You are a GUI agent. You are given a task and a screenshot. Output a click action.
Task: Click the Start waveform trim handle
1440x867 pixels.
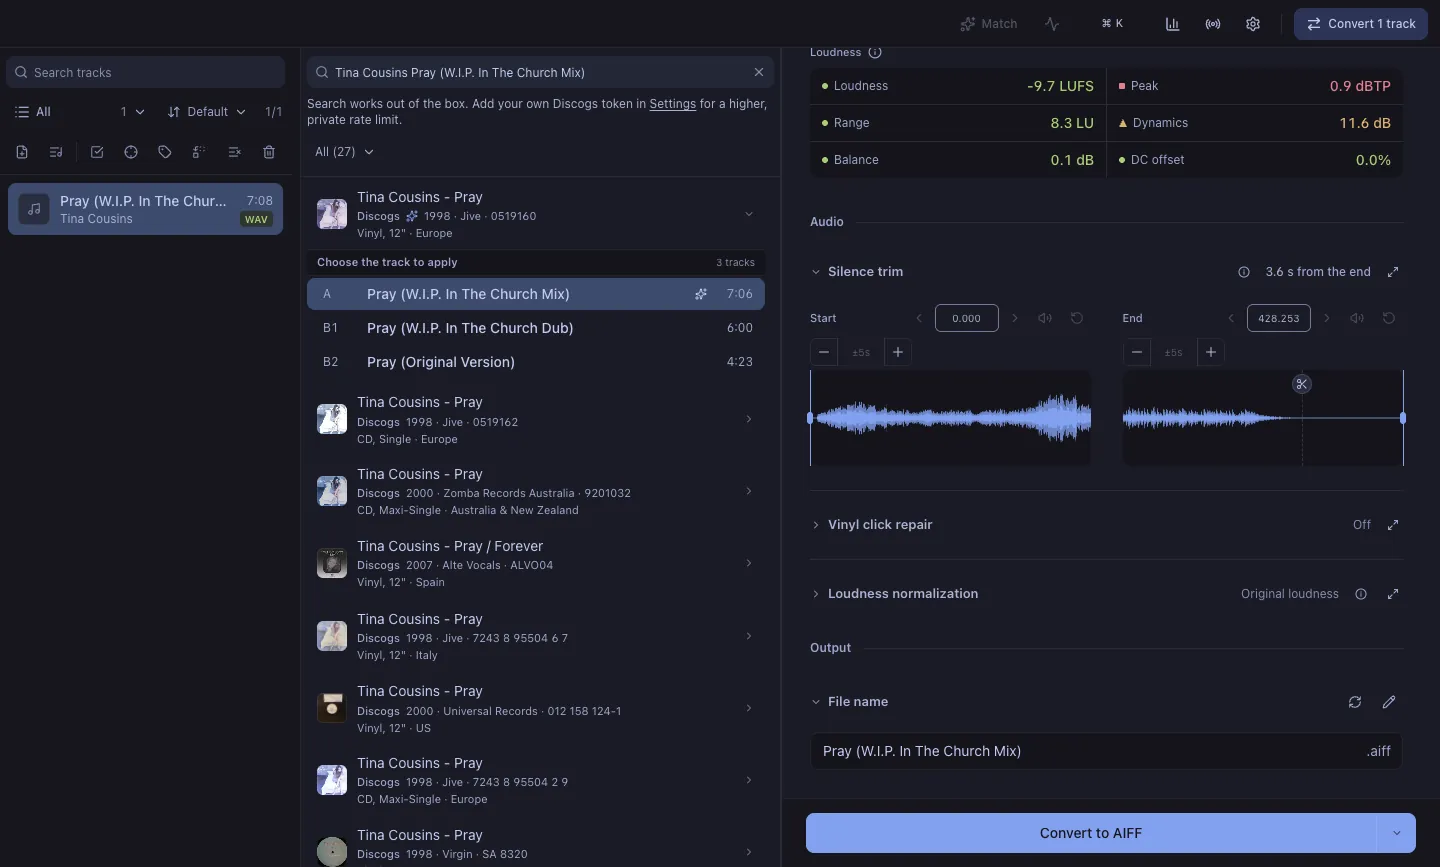pyautogui.click(x=810, y=418)
